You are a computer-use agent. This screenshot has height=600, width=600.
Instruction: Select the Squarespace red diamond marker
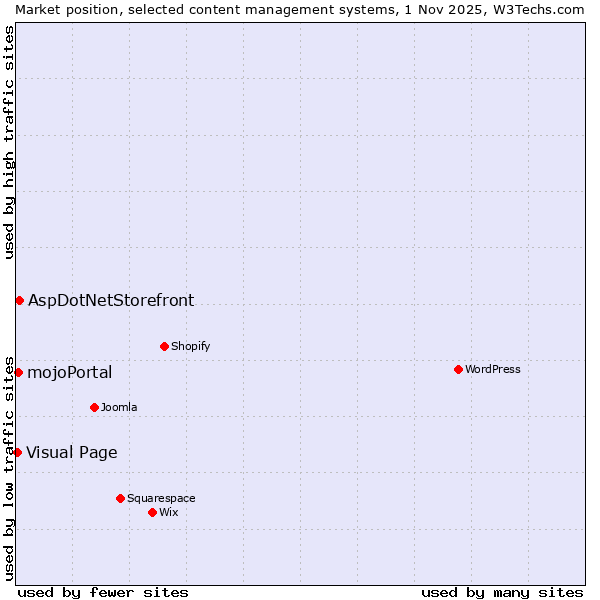(120, 498)
